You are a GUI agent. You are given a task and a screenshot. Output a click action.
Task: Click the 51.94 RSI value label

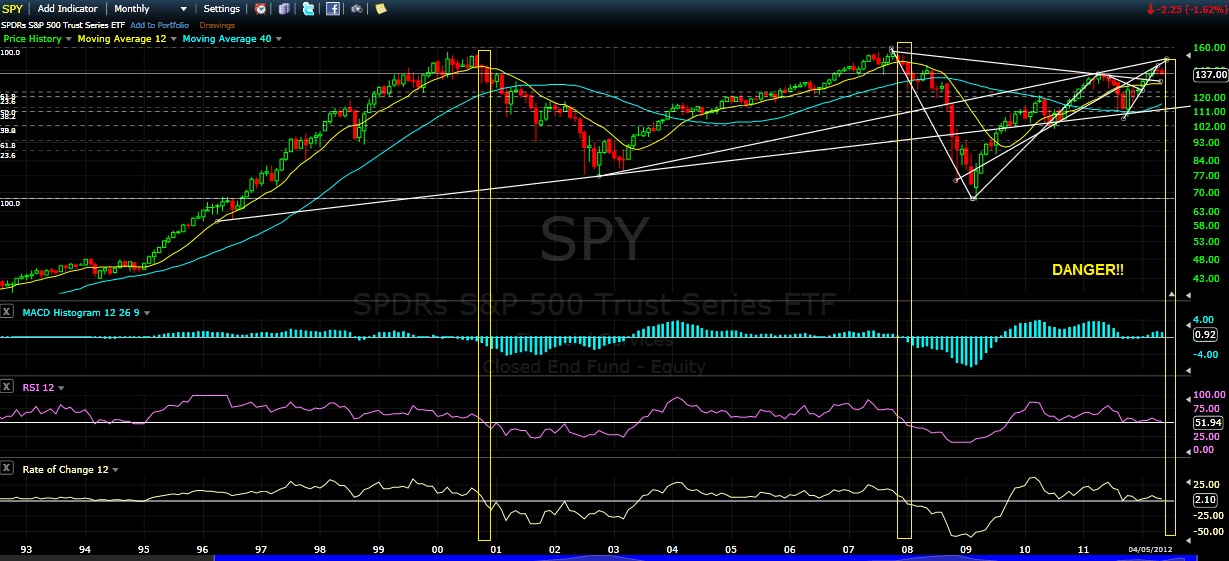pos(1208,423)
